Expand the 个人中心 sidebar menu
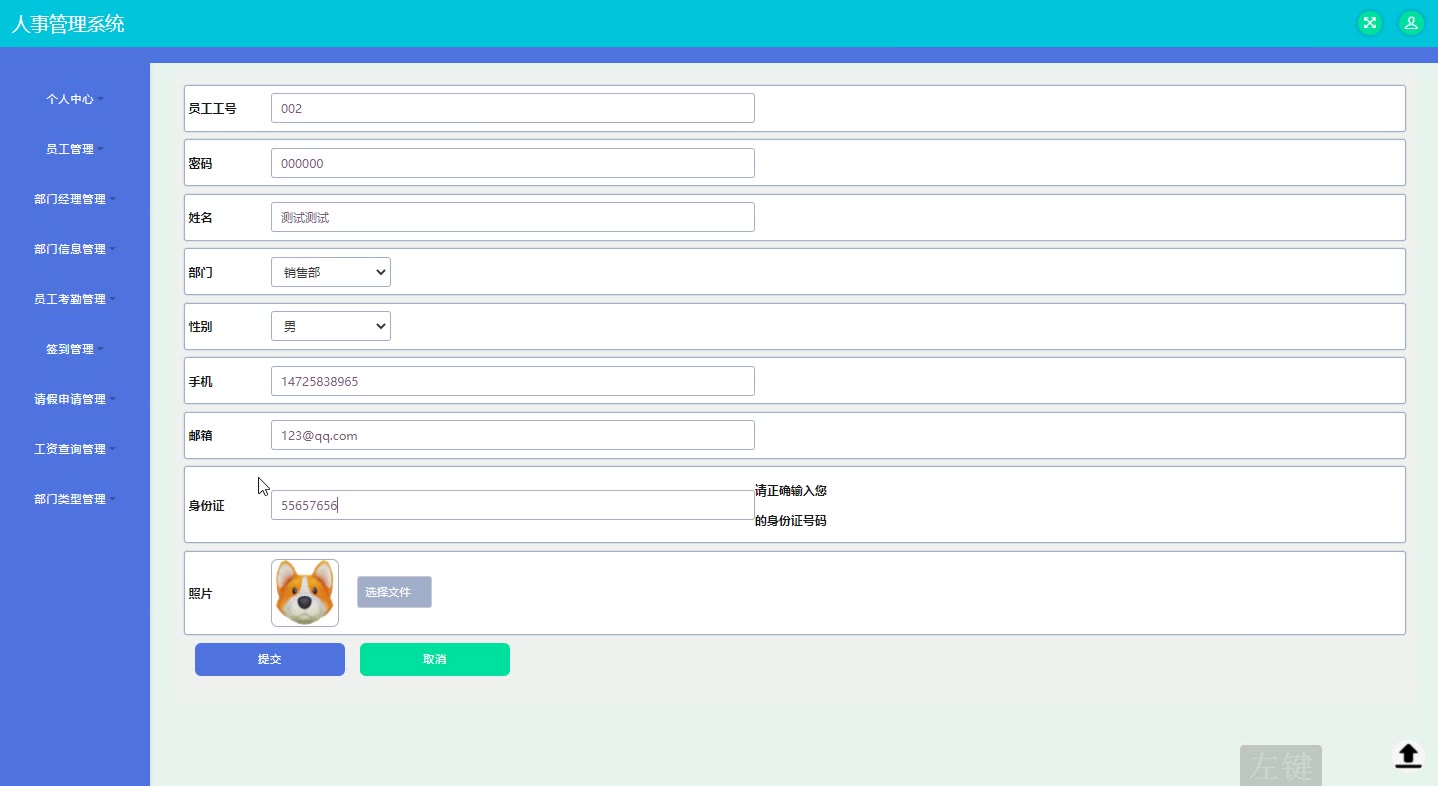 click(x=75, y=99)
